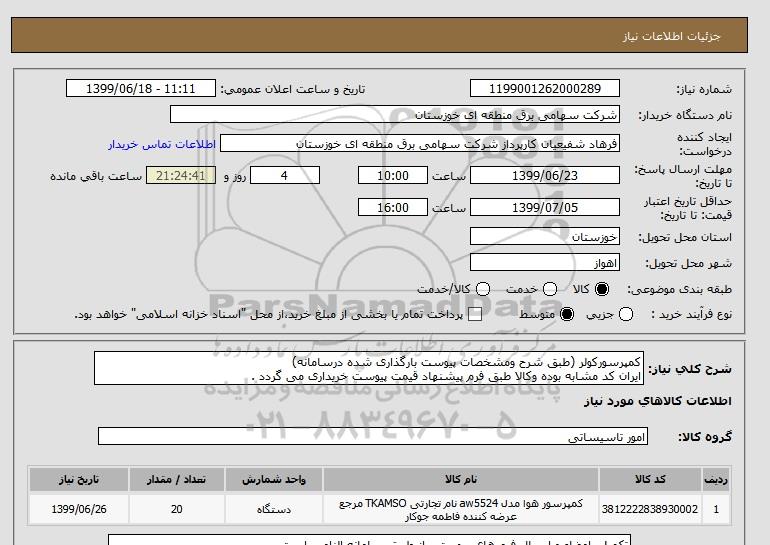770x545 pixels.
Task: Click the validity time field 16:00
Action: tap(393, 207)
